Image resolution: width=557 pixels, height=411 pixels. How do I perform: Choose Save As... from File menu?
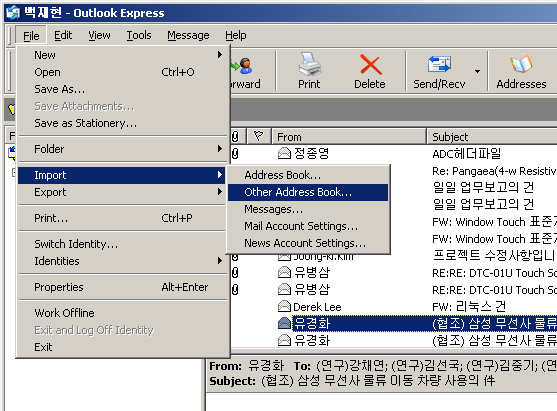121,89
